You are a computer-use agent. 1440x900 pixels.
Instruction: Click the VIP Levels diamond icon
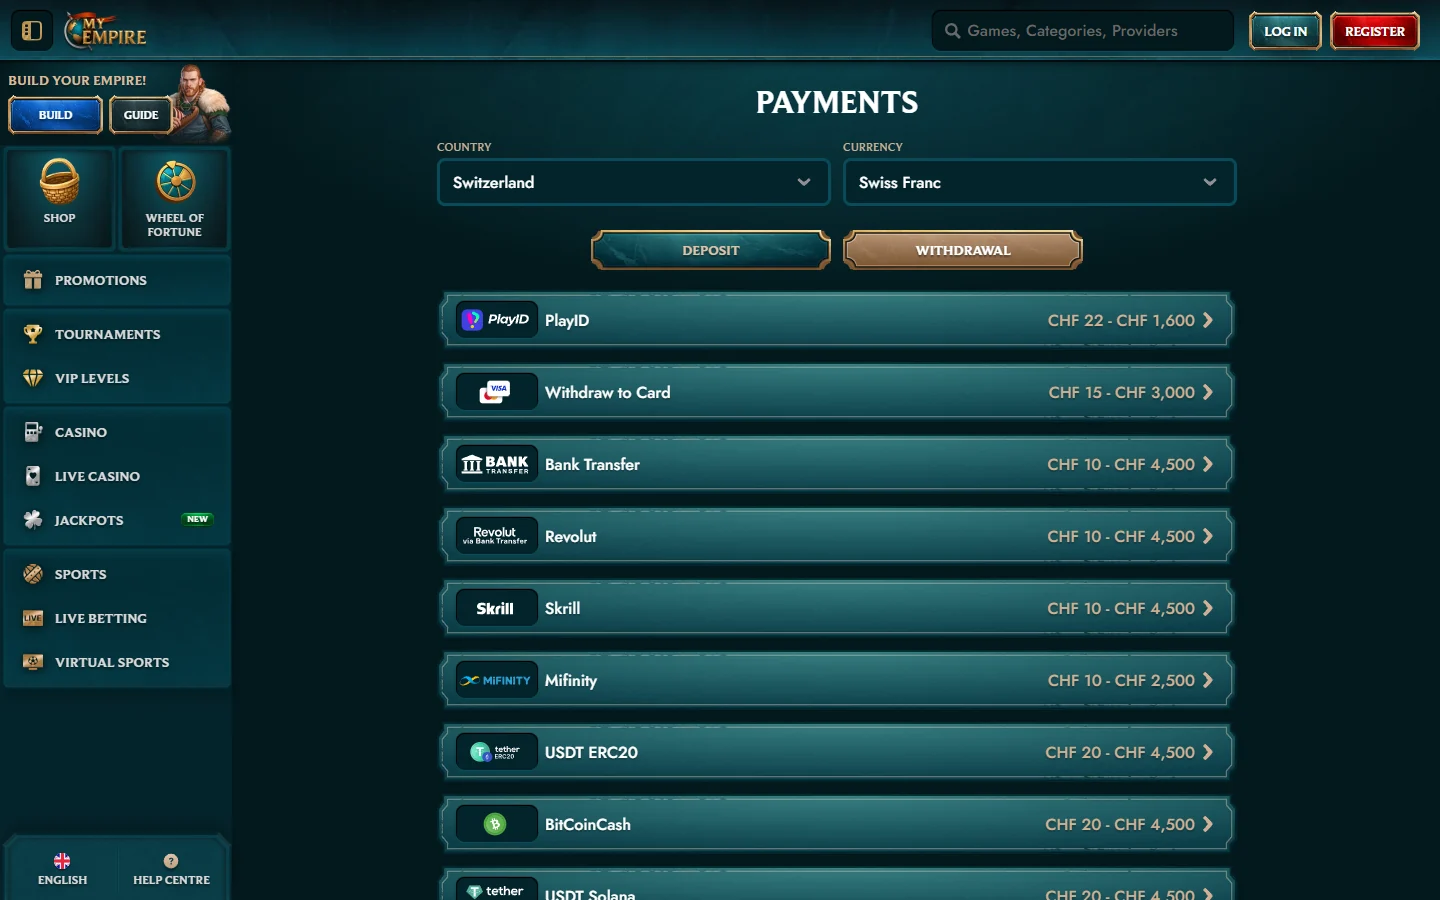coord(33,378)
